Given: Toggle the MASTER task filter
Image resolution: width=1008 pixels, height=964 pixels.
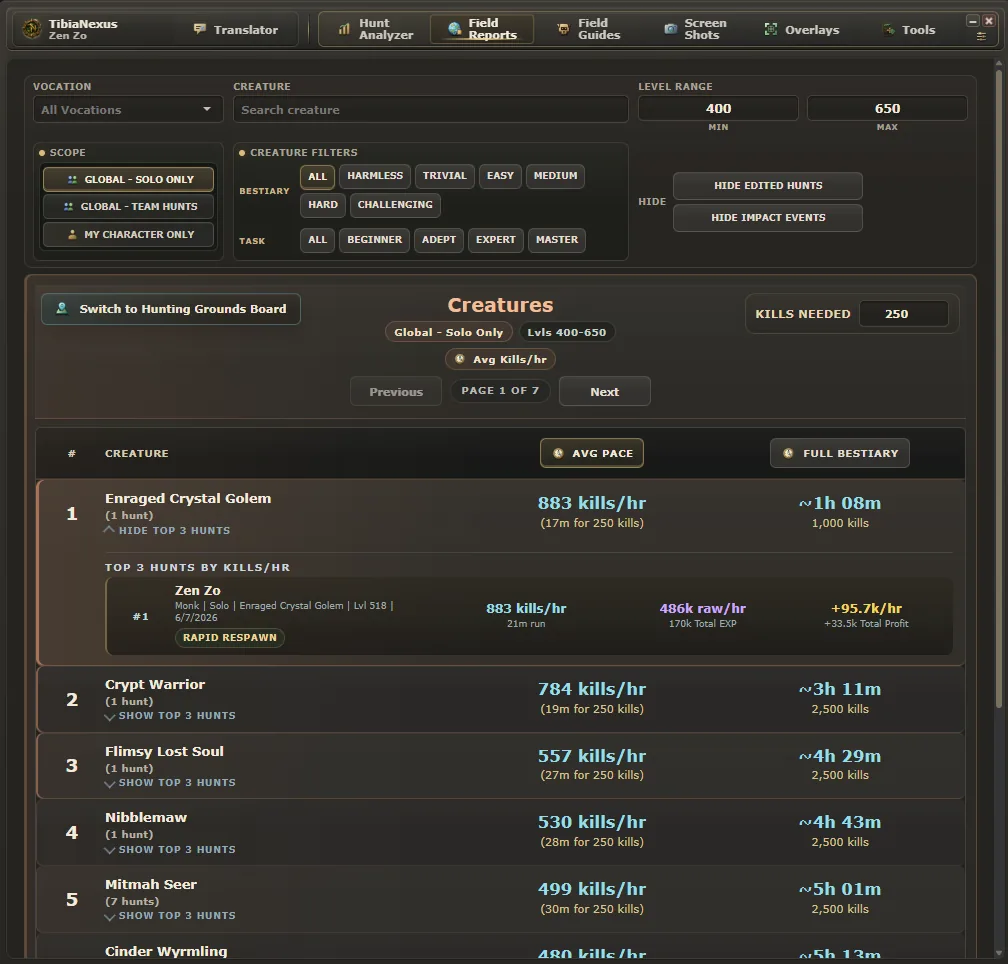Looking at the screenshot, I should coord(557,240).
